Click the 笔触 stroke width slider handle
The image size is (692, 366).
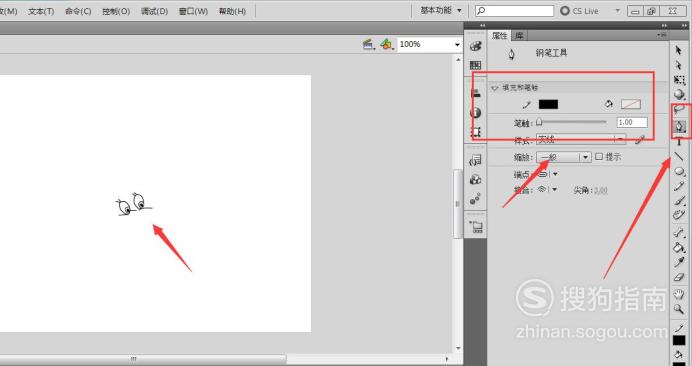pyautogui.click(x=539, y=122)
